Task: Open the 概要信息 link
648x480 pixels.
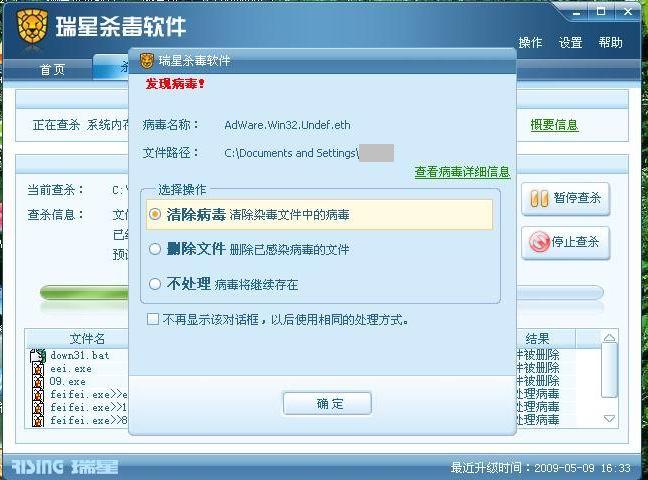Action: point(554,125)
